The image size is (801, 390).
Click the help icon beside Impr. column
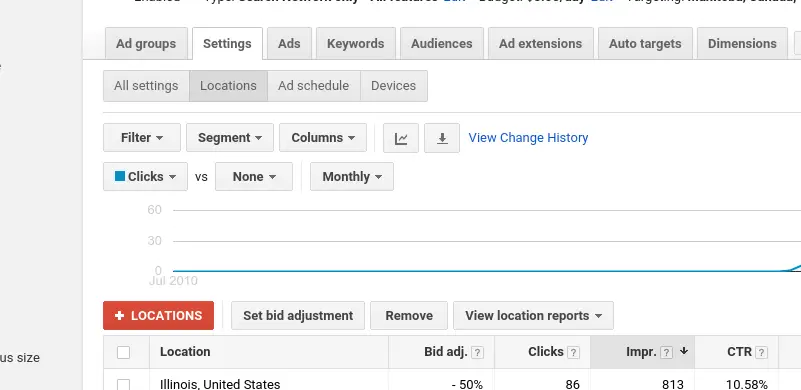tap(666, 353)
